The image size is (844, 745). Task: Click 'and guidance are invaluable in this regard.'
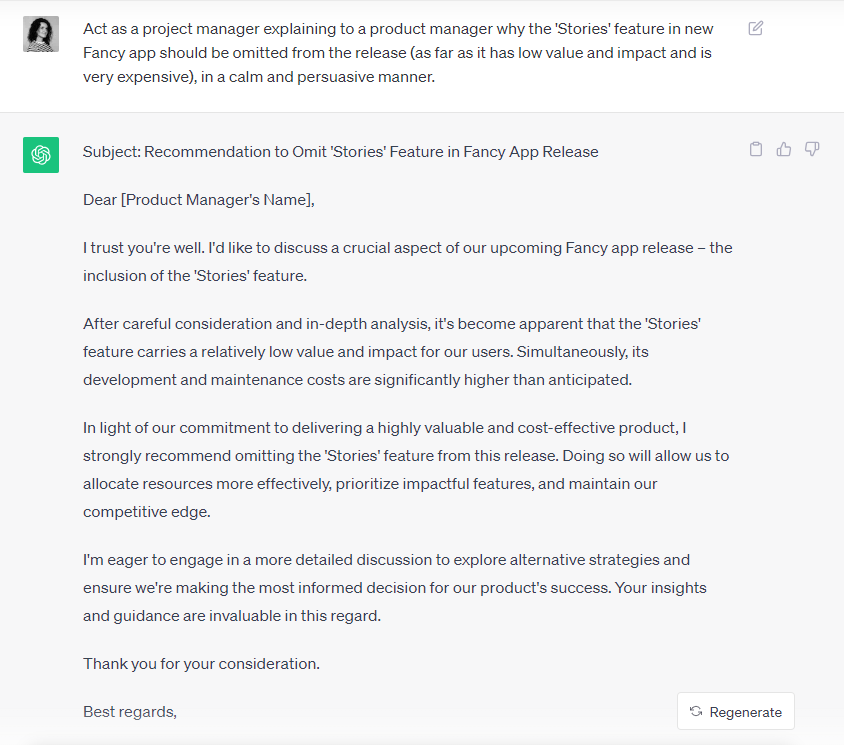coord(232,616)
